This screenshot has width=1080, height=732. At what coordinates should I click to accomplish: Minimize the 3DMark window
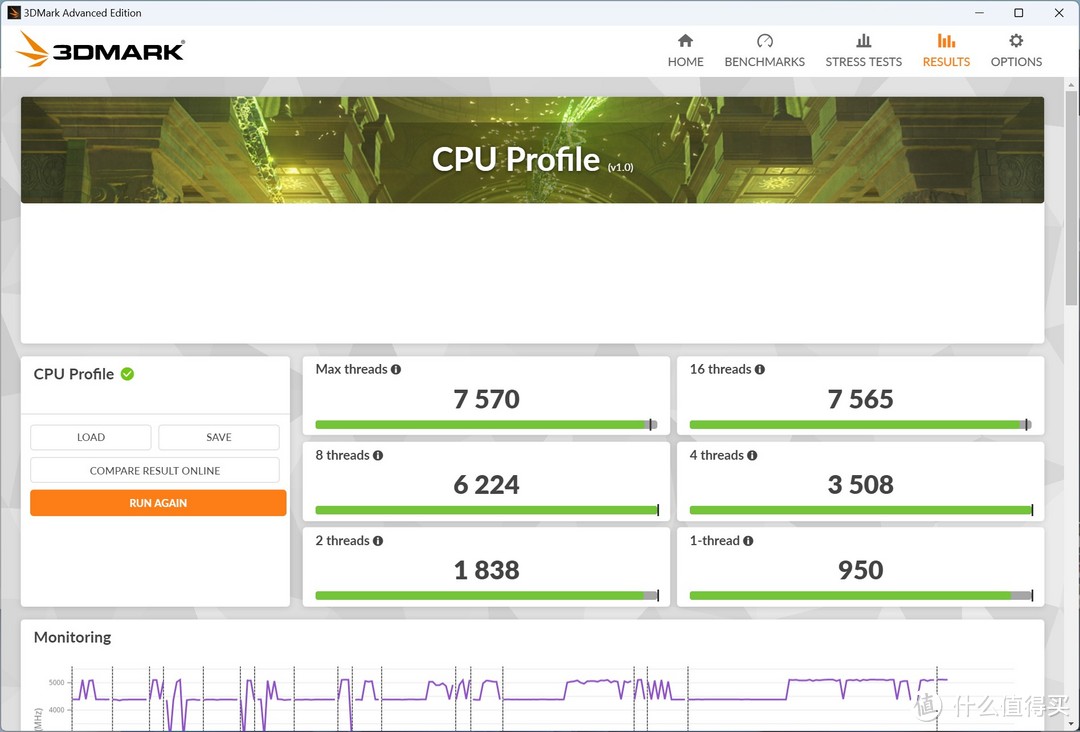coord(979,12)
